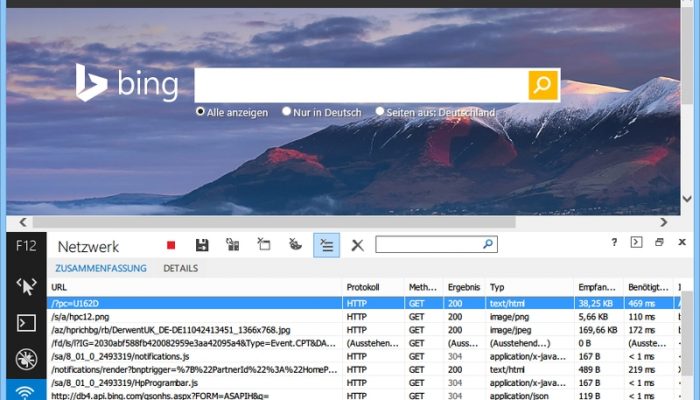The image size is (700, 400).
Task: Click the always refresh from server icon
Action: tap(233, 245)
